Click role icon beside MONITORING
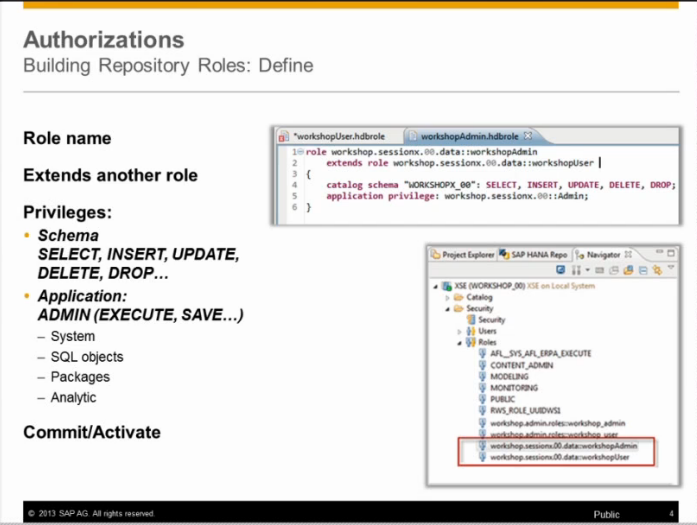This screenshot has height=525, width=697. [x=482, y=388]
